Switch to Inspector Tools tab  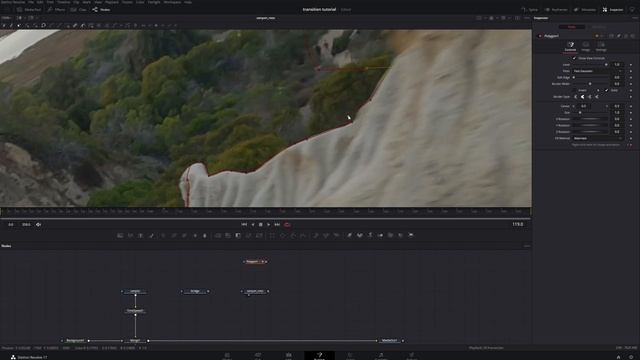[571, 27]
